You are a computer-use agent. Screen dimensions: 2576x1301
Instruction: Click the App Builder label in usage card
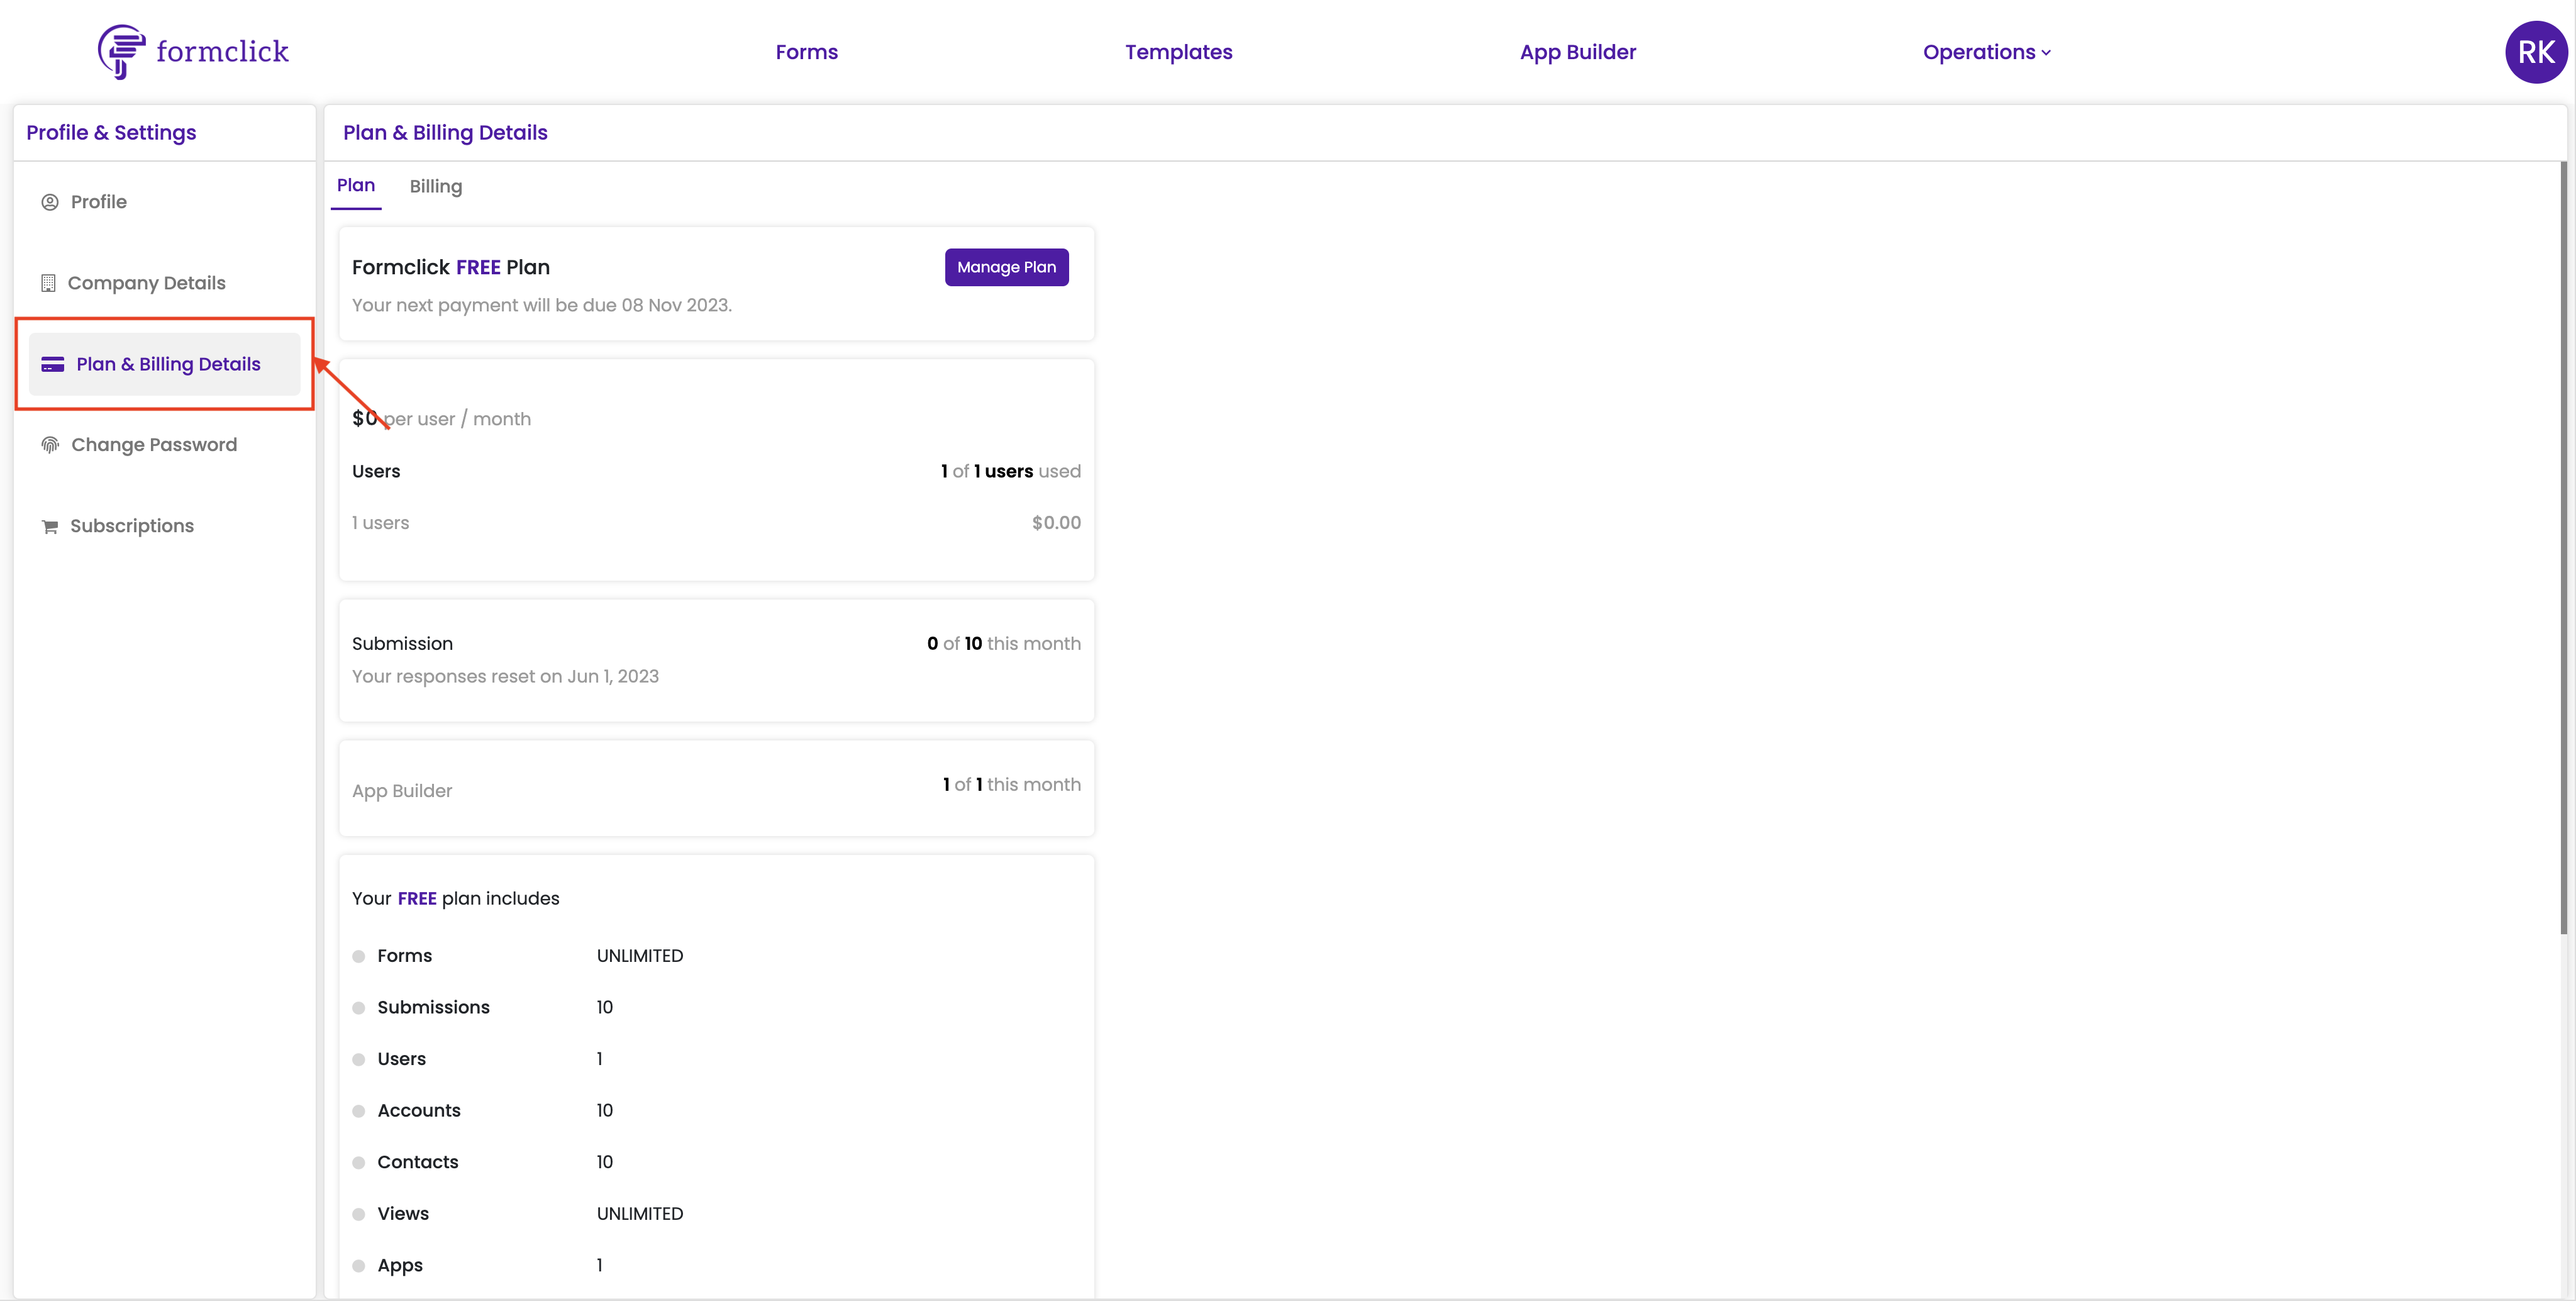[x=402, y=791]
